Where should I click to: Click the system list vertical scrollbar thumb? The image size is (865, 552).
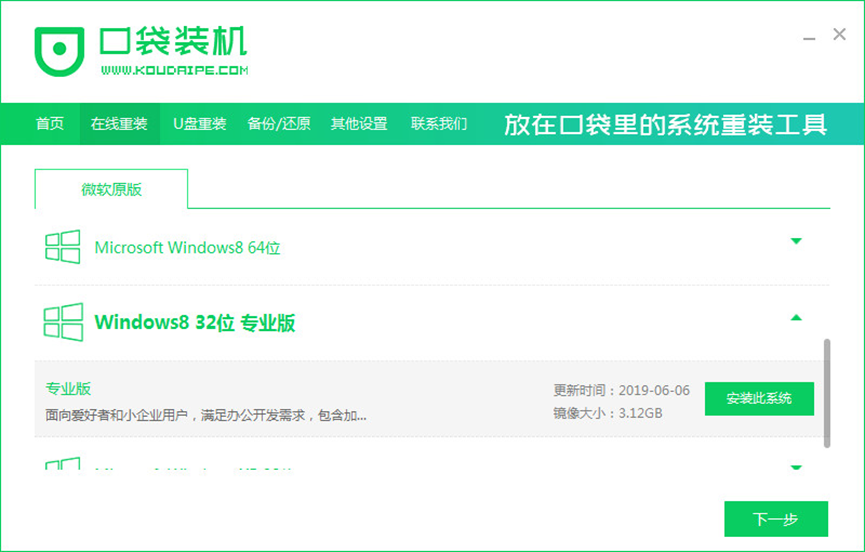[826, 393]
